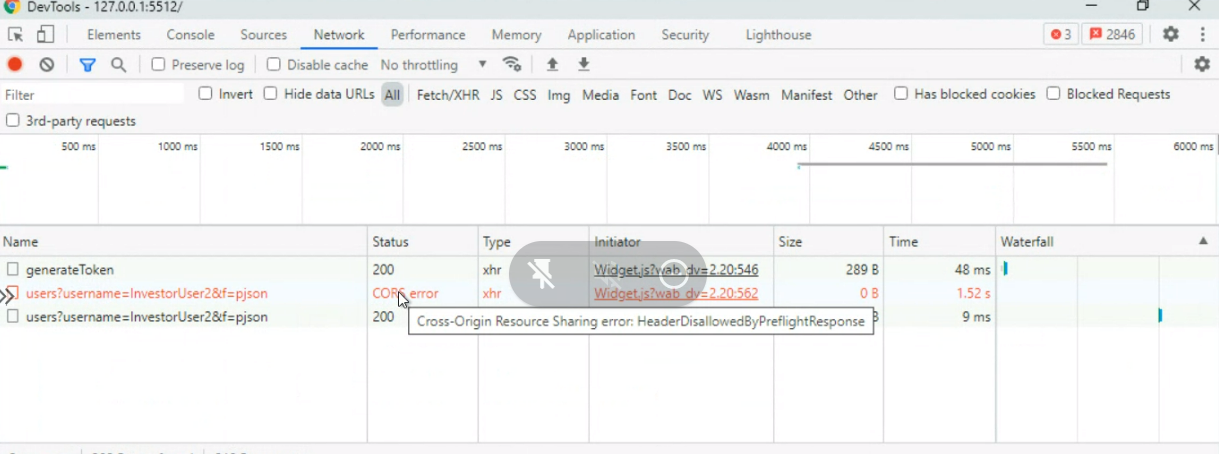Screen dimensions: 1219x454
Task: Click the import HAR file upload icon
Action: [552, 65]
